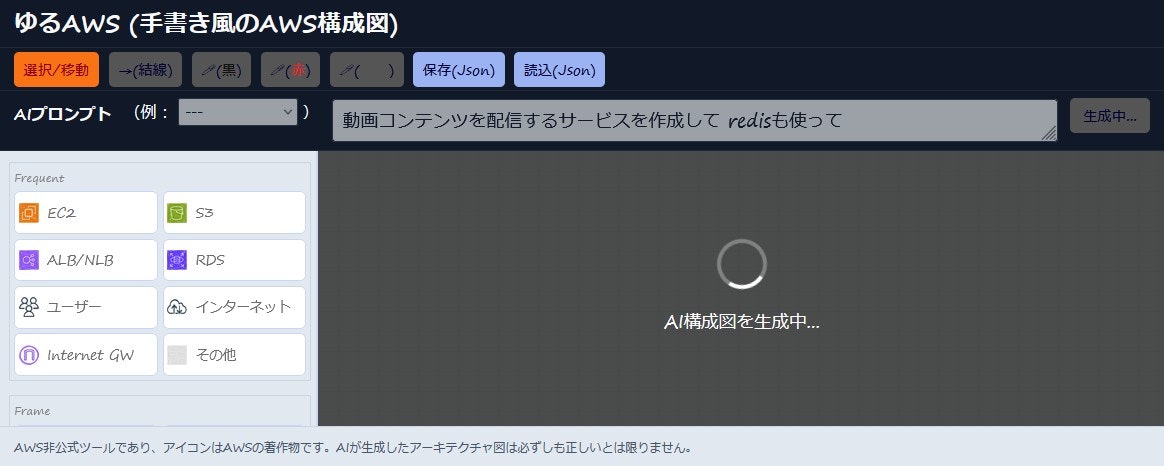1164x466 pixels.
Task: Select the black pen (黒) tool
Action: pos(221,70)
